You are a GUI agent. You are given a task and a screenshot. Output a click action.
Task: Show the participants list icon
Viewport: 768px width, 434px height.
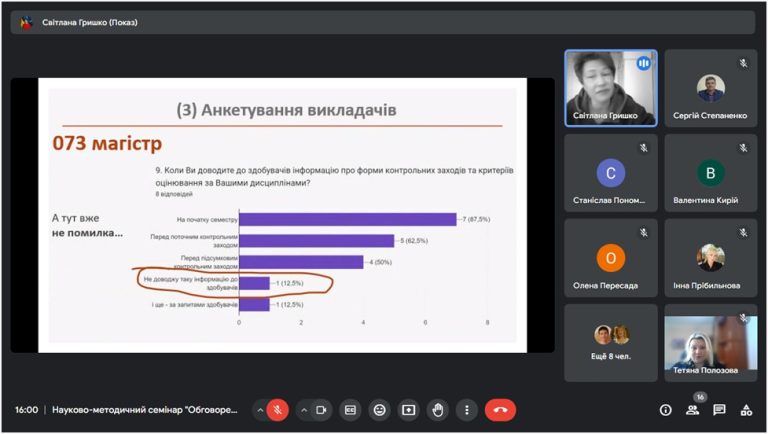(x=692, y=410)
